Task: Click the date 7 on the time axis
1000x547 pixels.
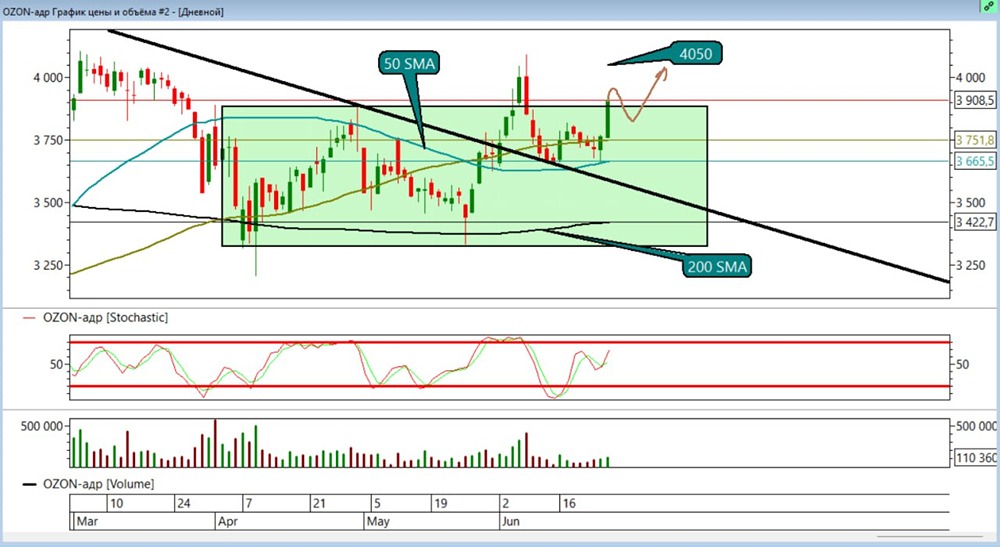Action: [248, 504]
